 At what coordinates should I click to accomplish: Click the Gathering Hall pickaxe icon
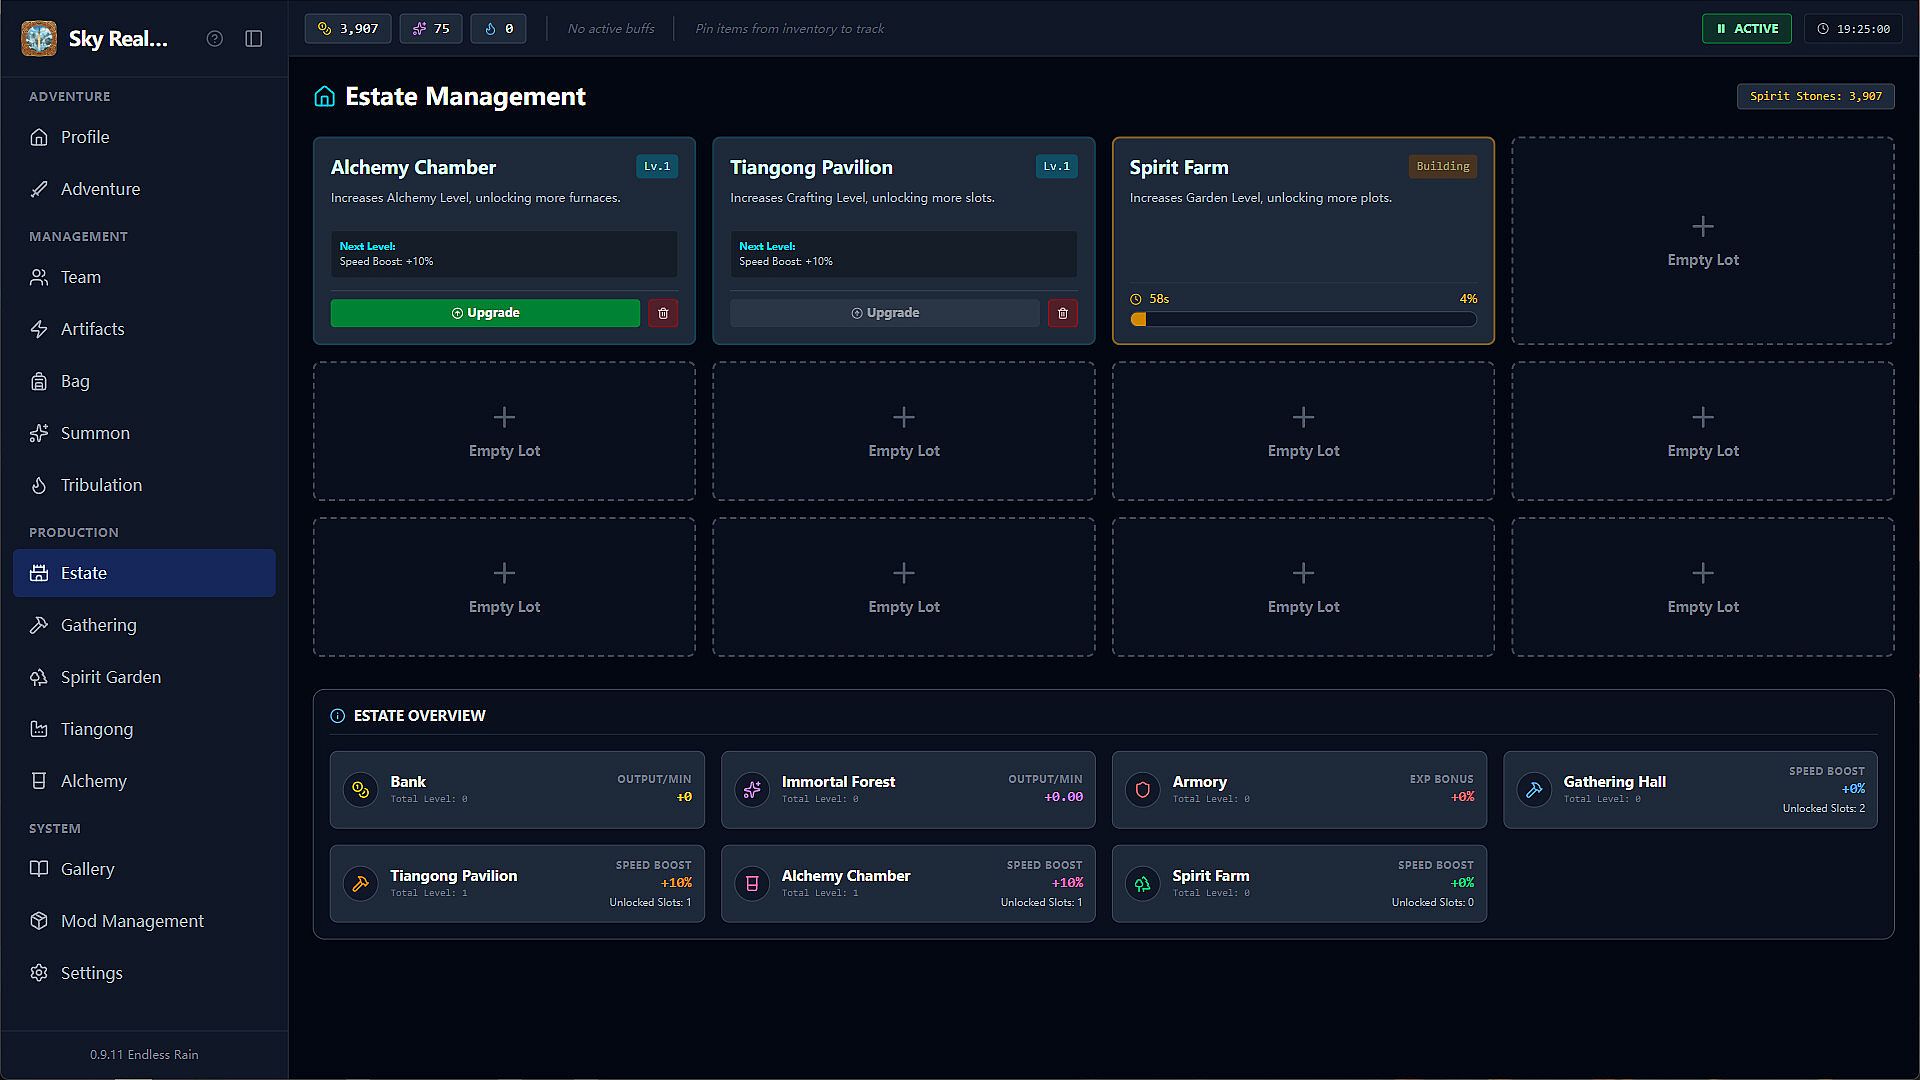point(1533,789)
